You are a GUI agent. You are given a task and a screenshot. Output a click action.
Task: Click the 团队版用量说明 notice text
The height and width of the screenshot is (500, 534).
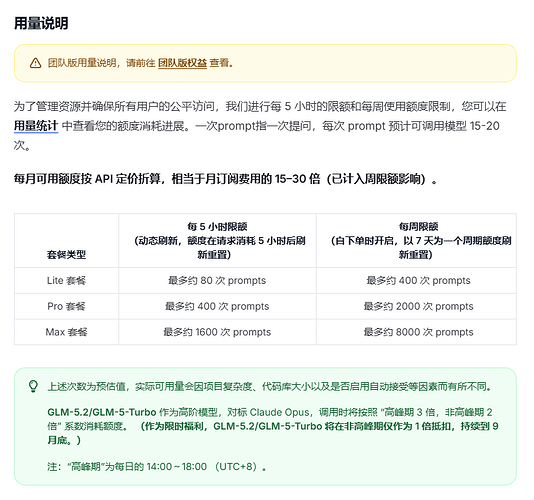(140, 63)
